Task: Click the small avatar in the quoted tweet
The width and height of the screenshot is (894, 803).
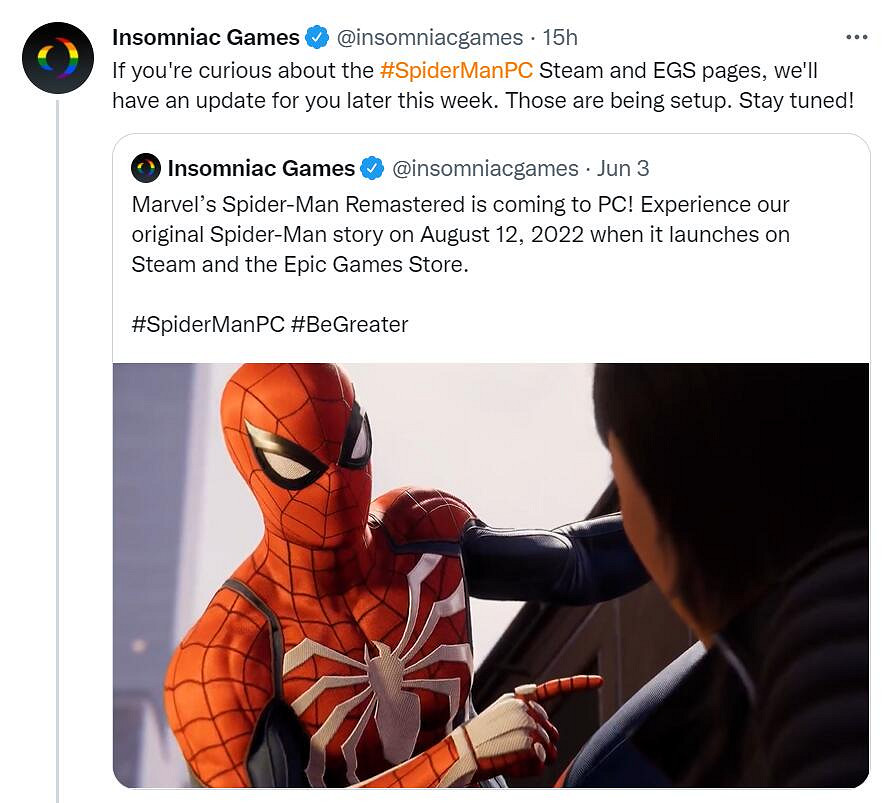Action: click(146, 168)
